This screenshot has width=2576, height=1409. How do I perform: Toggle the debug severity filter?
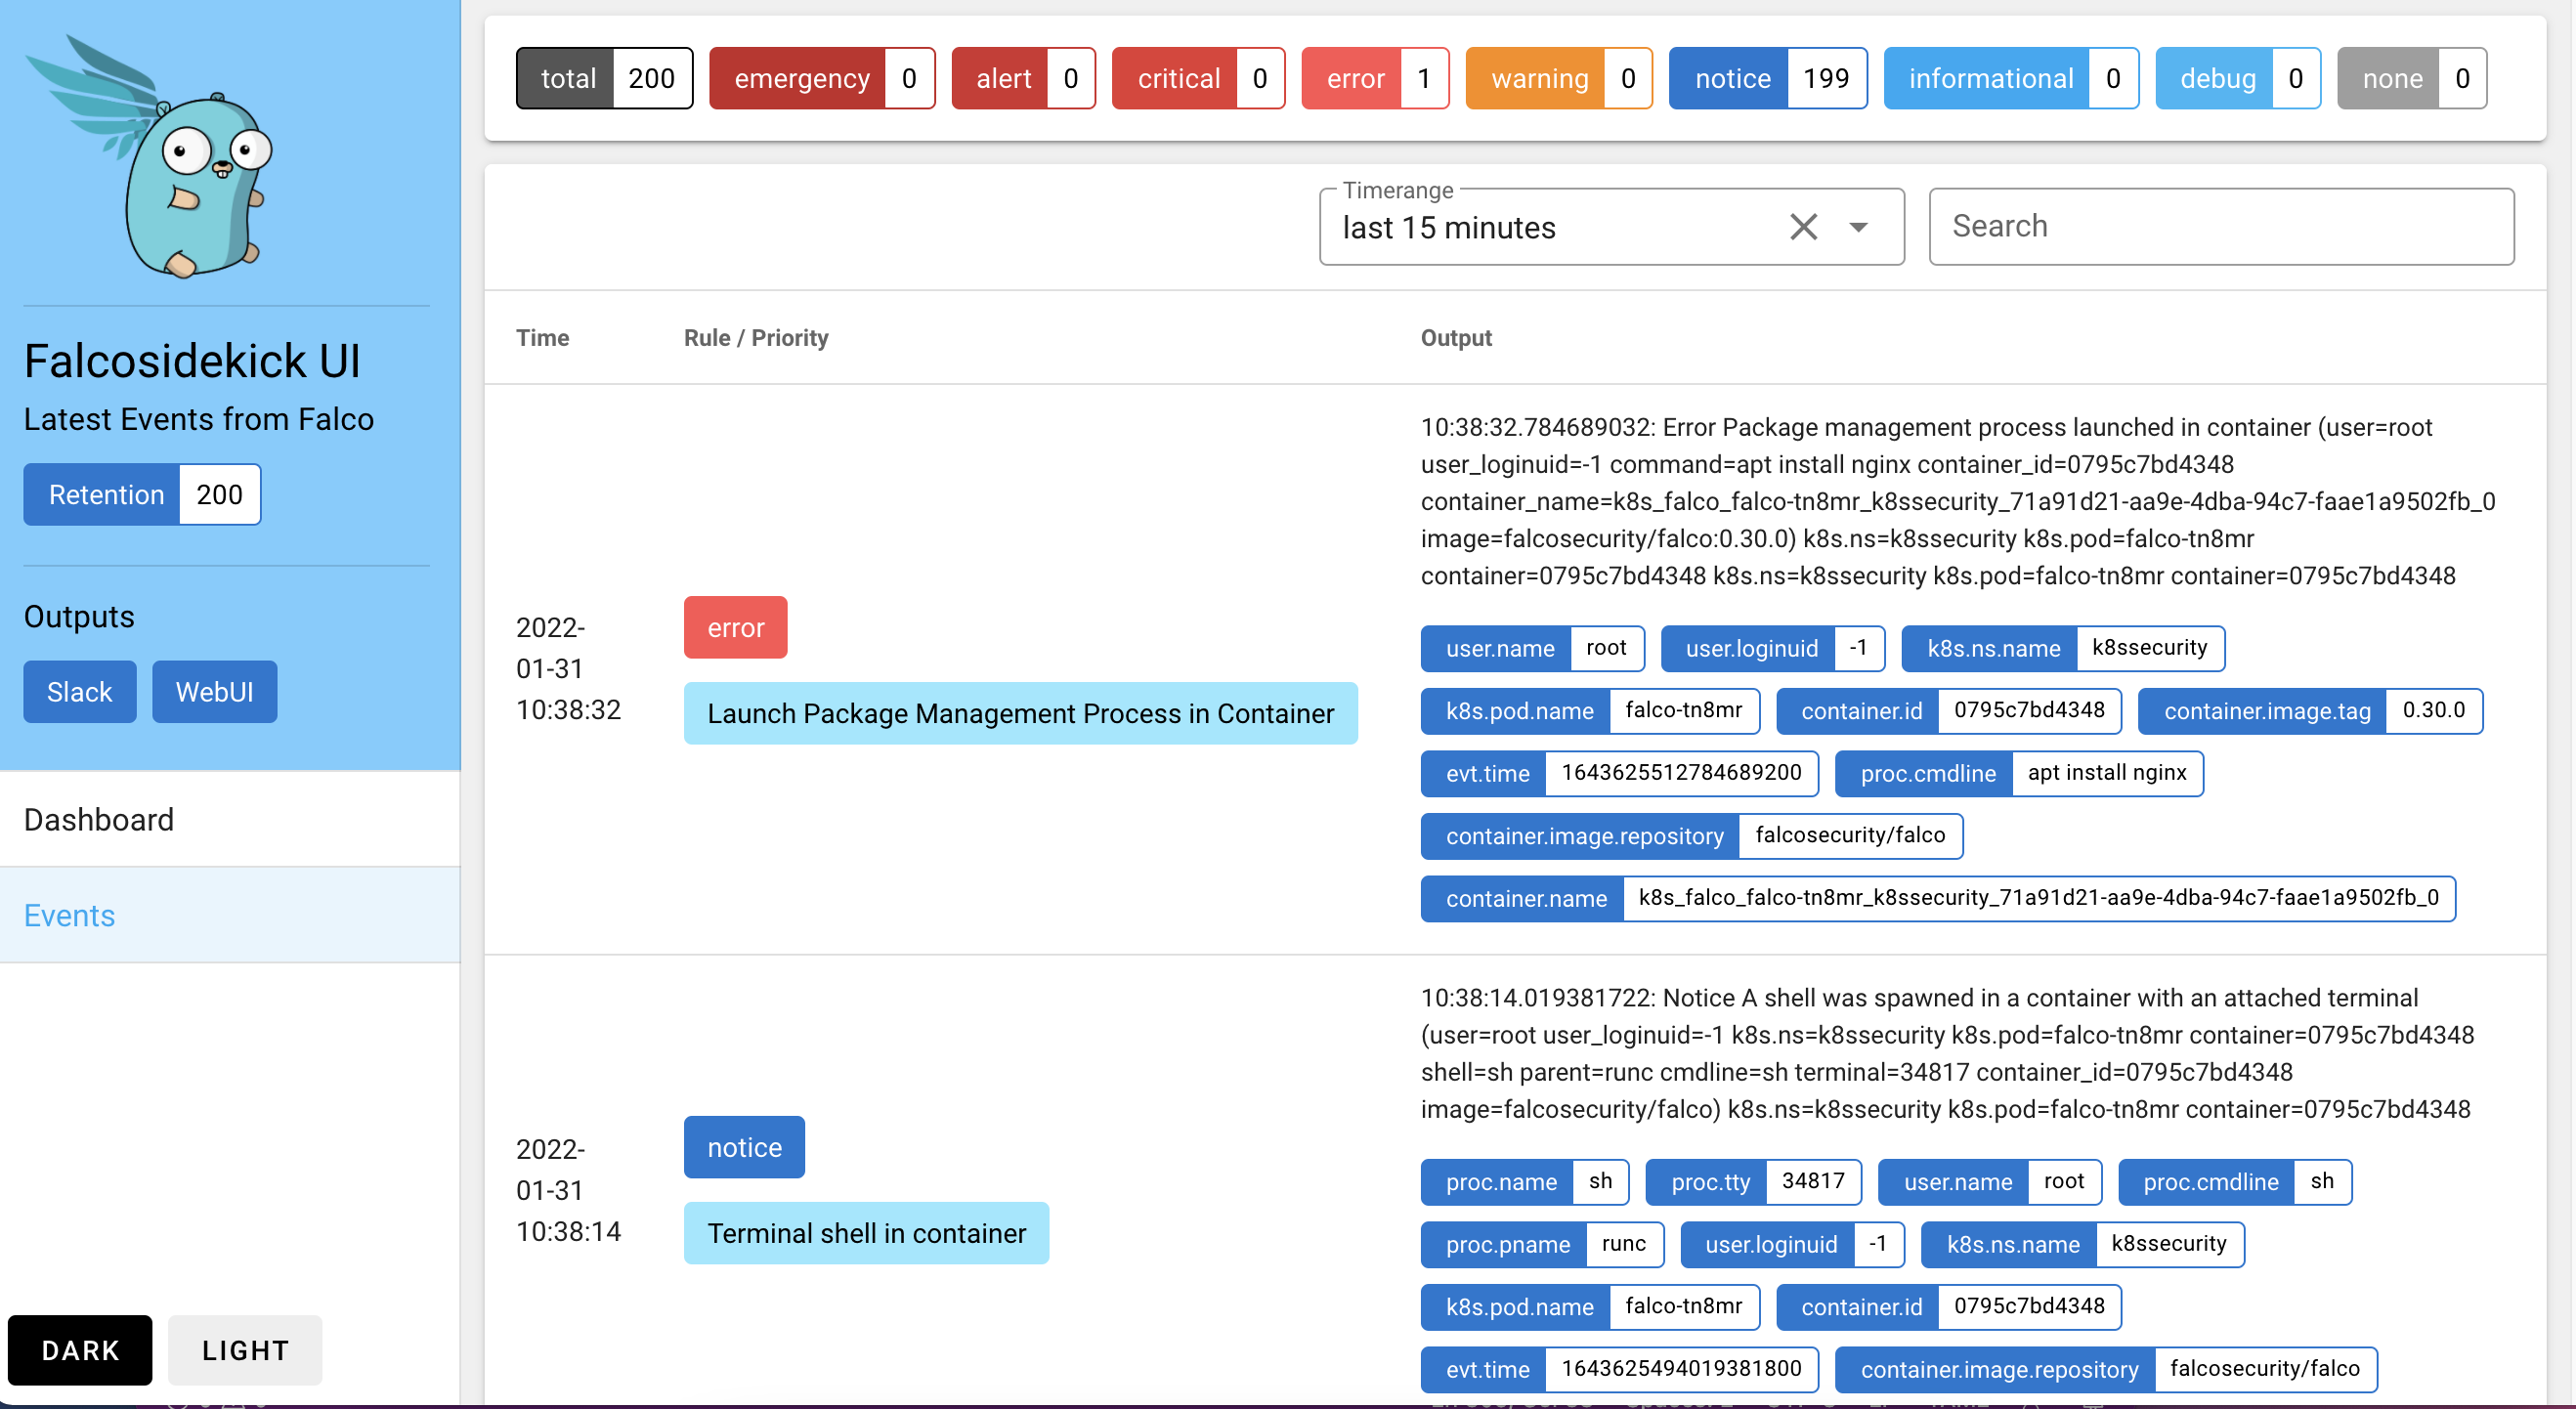pos(2237,78)
